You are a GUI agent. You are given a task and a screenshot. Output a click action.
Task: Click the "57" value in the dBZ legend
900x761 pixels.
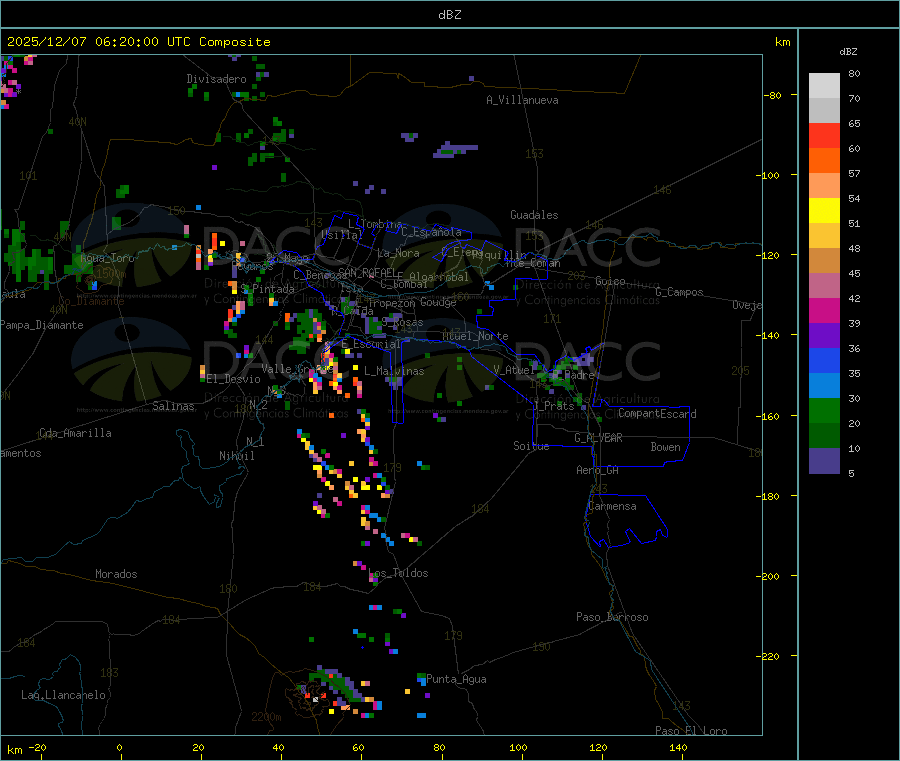[x=854, y=173]
